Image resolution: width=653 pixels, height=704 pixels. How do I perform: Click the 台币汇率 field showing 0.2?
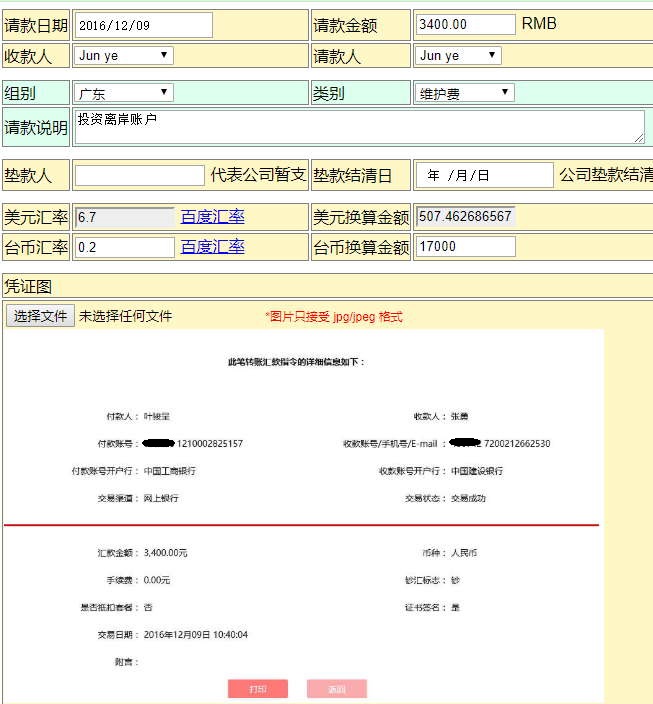(x=125, y=247)
